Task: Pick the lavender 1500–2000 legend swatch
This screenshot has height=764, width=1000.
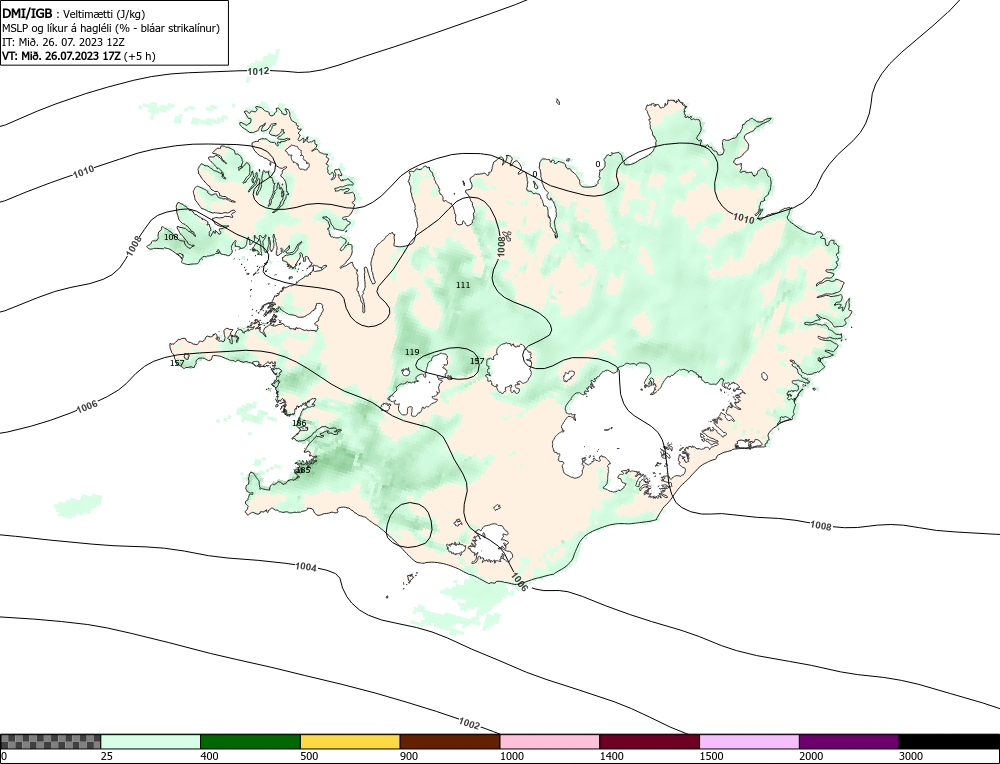Action: coord(749,741)
